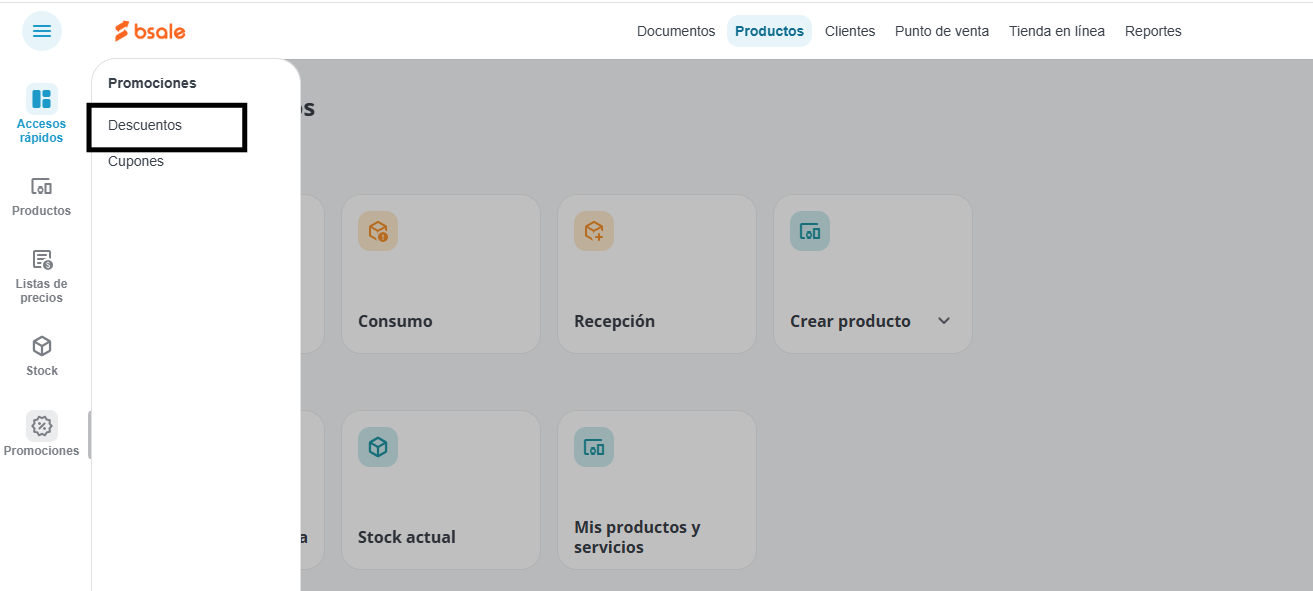Open Tienda en línea top menu
Viewport: 1313px width, 591px height.
point(1057,31)
